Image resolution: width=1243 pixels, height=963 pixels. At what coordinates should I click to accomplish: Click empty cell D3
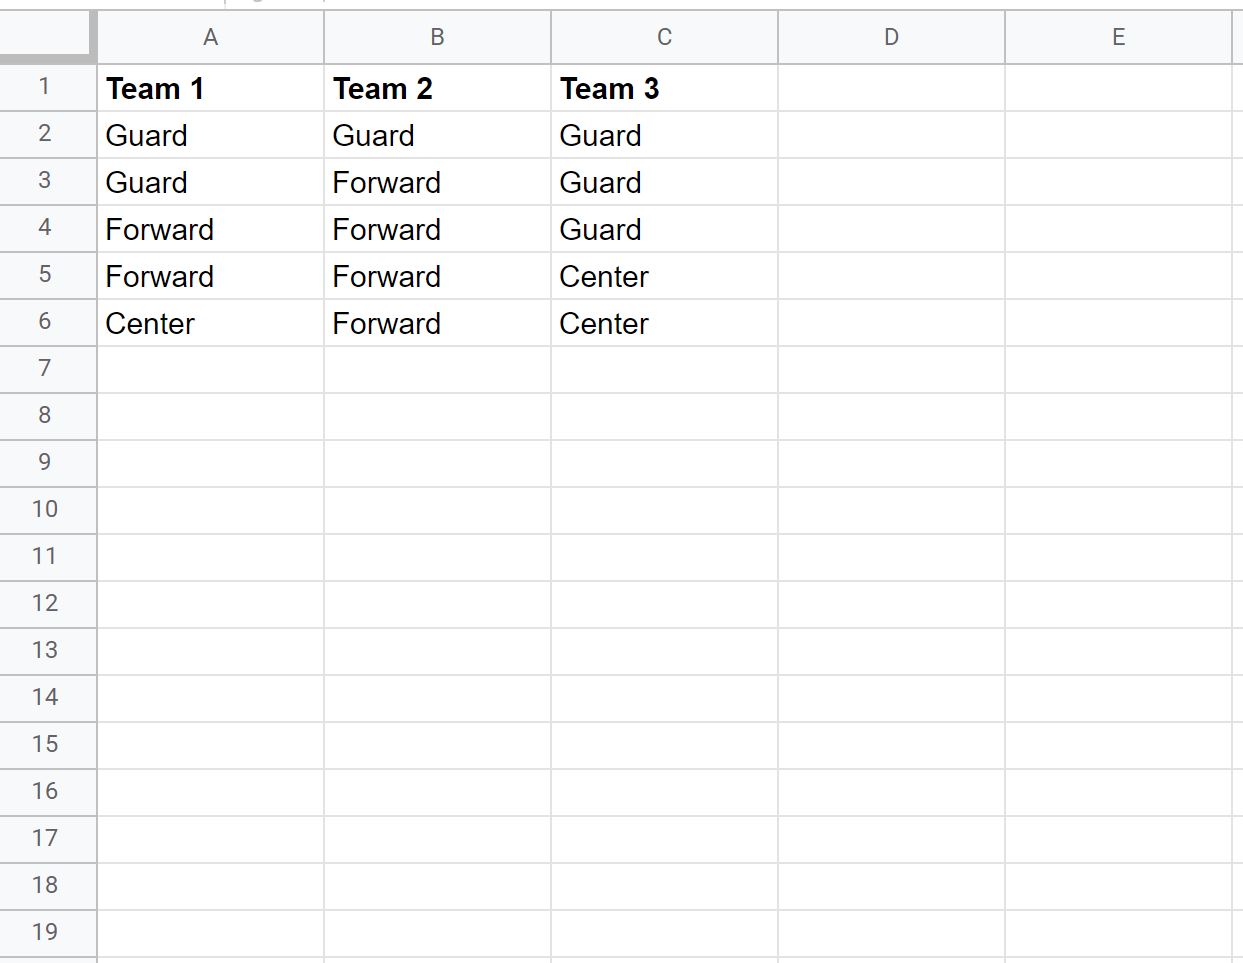tap(891, 182)
